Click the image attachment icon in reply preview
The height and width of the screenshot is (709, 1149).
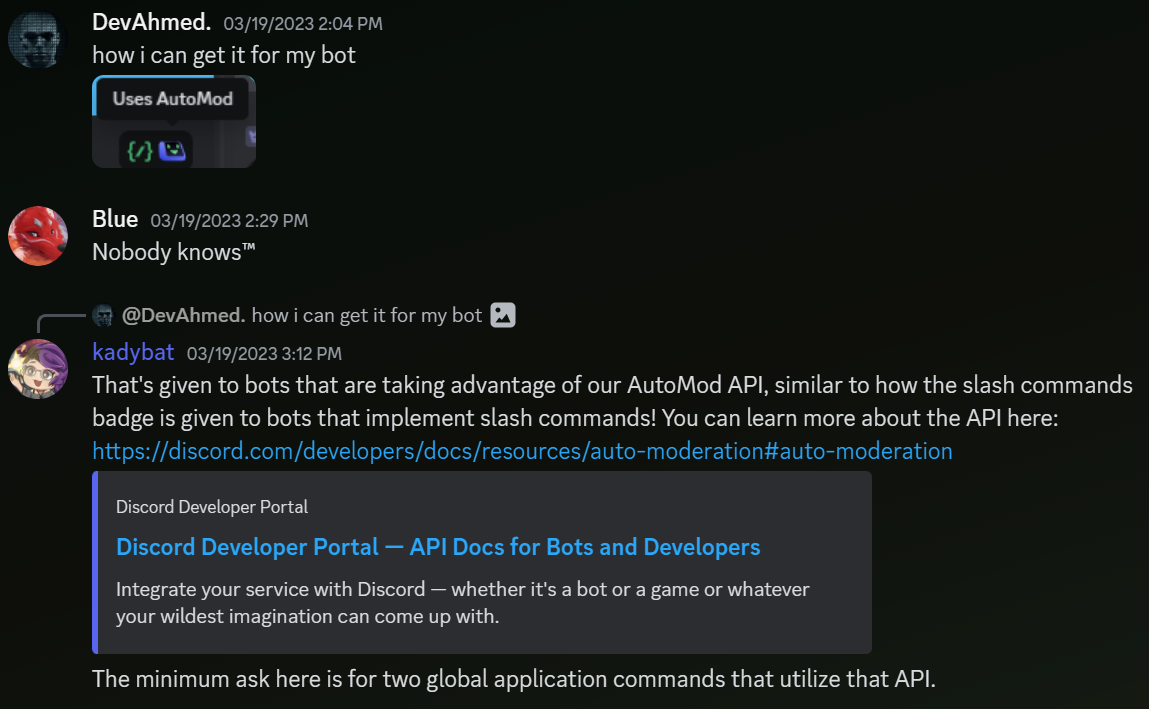click(x=503, y=315)
